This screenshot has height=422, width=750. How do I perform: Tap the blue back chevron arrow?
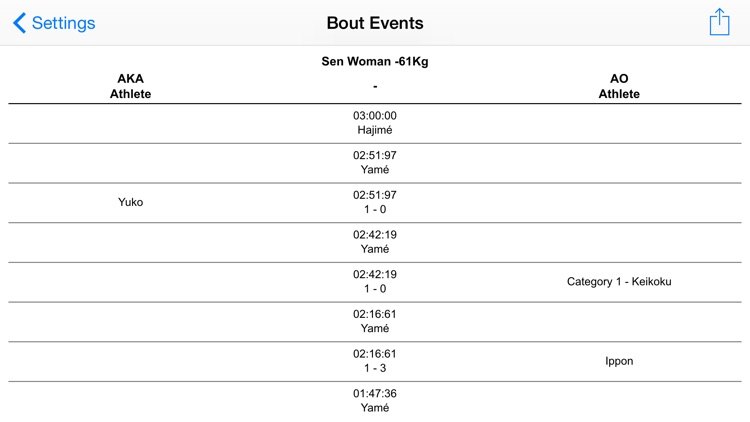click(x=20, y=23)
